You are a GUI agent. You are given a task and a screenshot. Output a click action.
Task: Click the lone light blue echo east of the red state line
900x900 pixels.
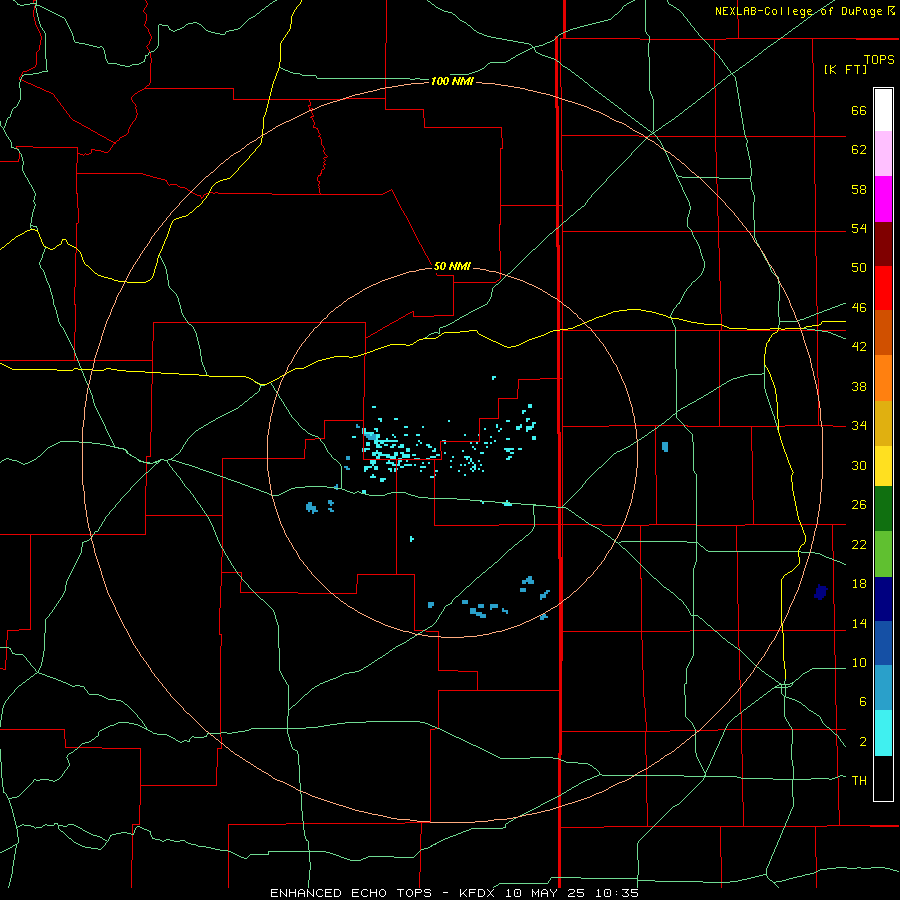pyautogui.click(x=665, y=447)
